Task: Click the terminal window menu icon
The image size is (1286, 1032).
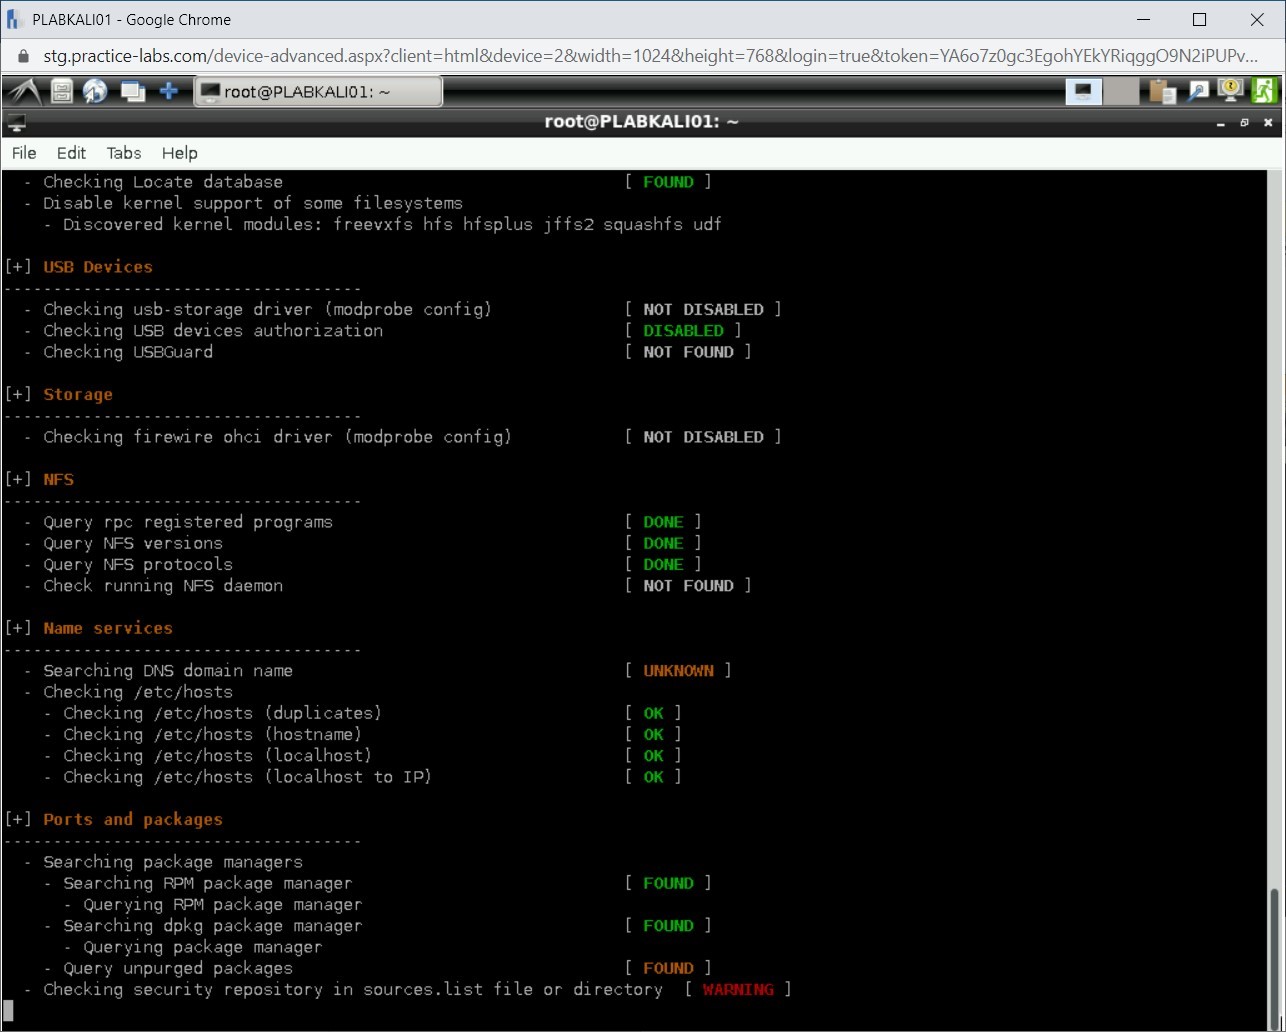Action: (16, 123)
